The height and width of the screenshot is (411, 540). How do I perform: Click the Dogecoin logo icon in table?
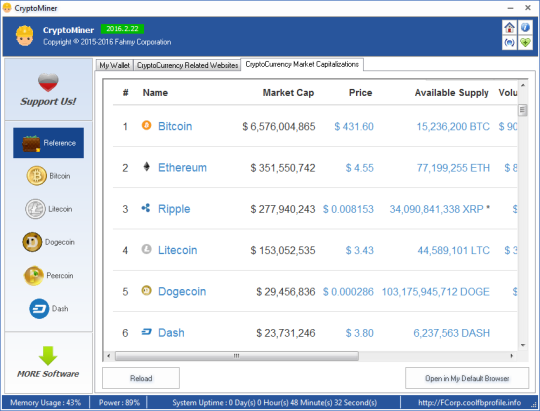(x=146, y=290)
